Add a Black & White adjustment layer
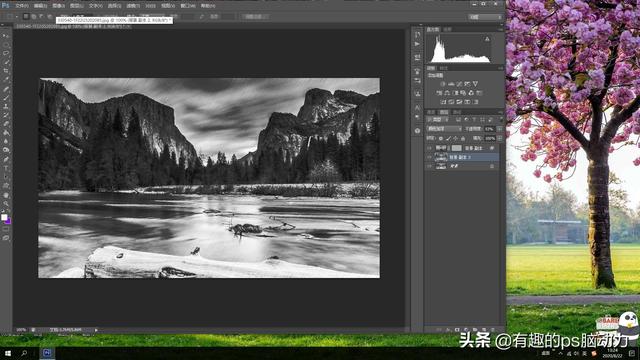The width and height of the screenshot is (640, 360). point(455,93)
